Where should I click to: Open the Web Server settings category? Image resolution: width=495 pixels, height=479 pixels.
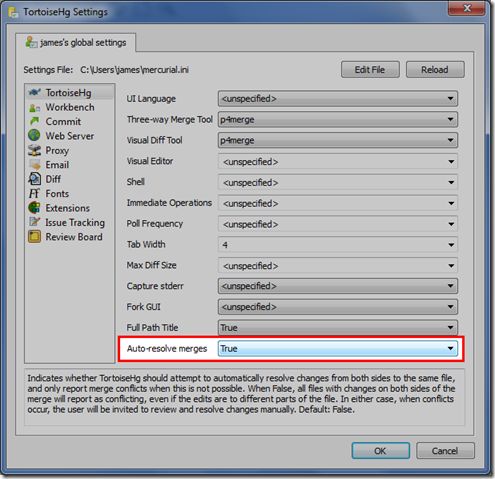coord(70,136)
